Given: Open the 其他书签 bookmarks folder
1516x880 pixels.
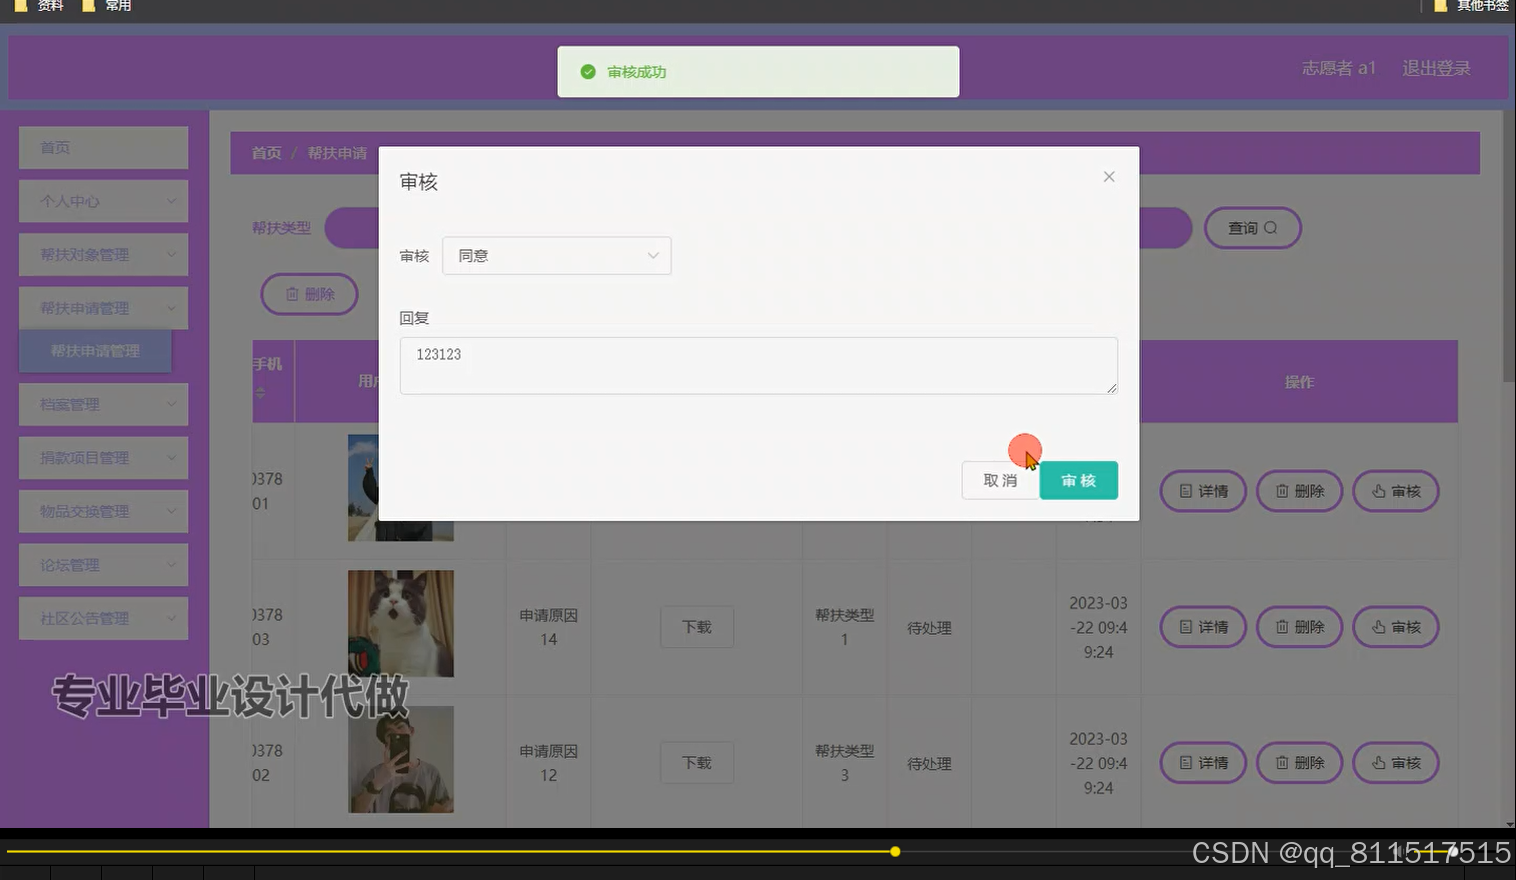Looking at the screenshot, I should click(1471, 6).
